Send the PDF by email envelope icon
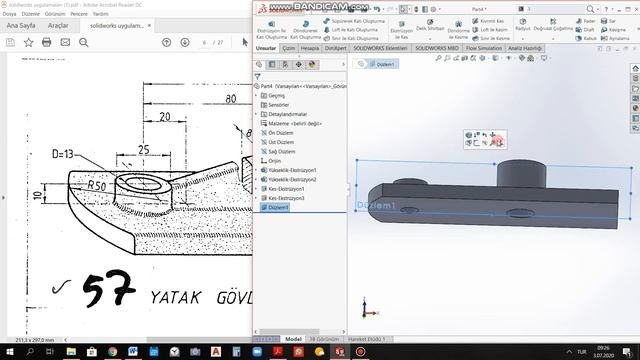Screen dimensions: 640x360 coord(65,42)
